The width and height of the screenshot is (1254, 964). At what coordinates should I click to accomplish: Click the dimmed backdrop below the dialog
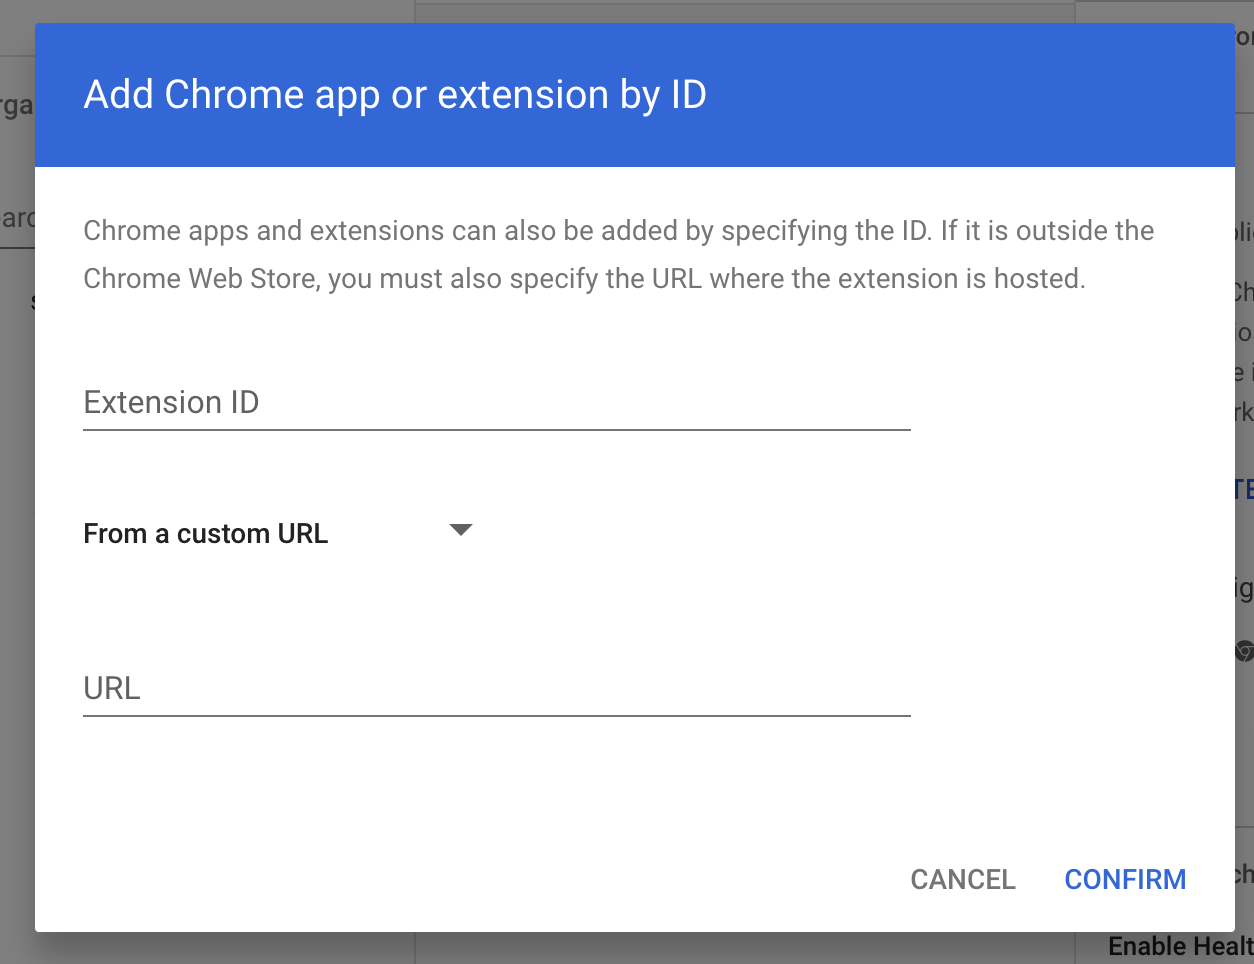[700, 949]
